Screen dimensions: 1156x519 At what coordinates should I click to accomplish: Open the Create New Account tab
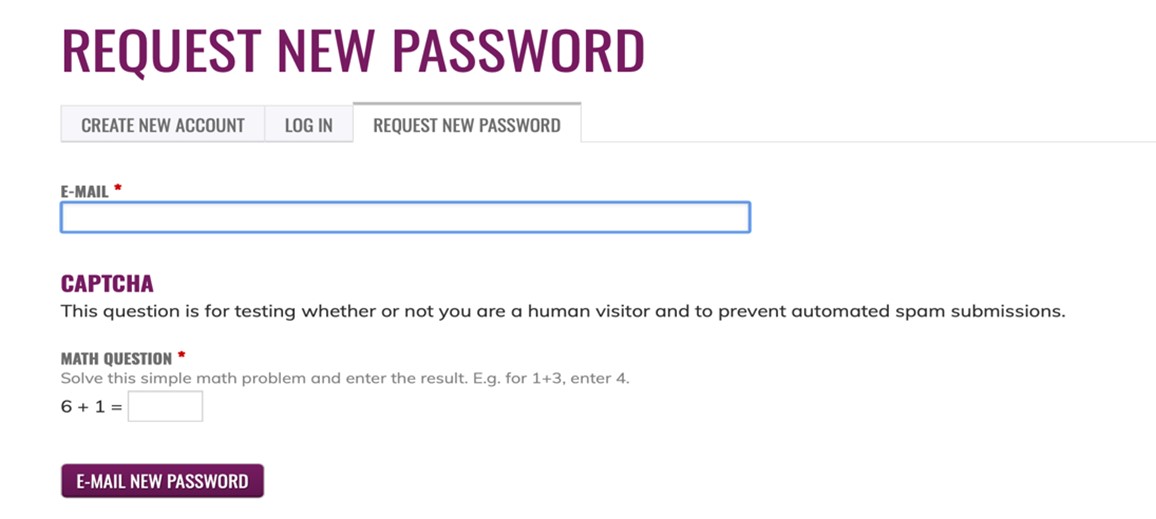tap(163, 125)
